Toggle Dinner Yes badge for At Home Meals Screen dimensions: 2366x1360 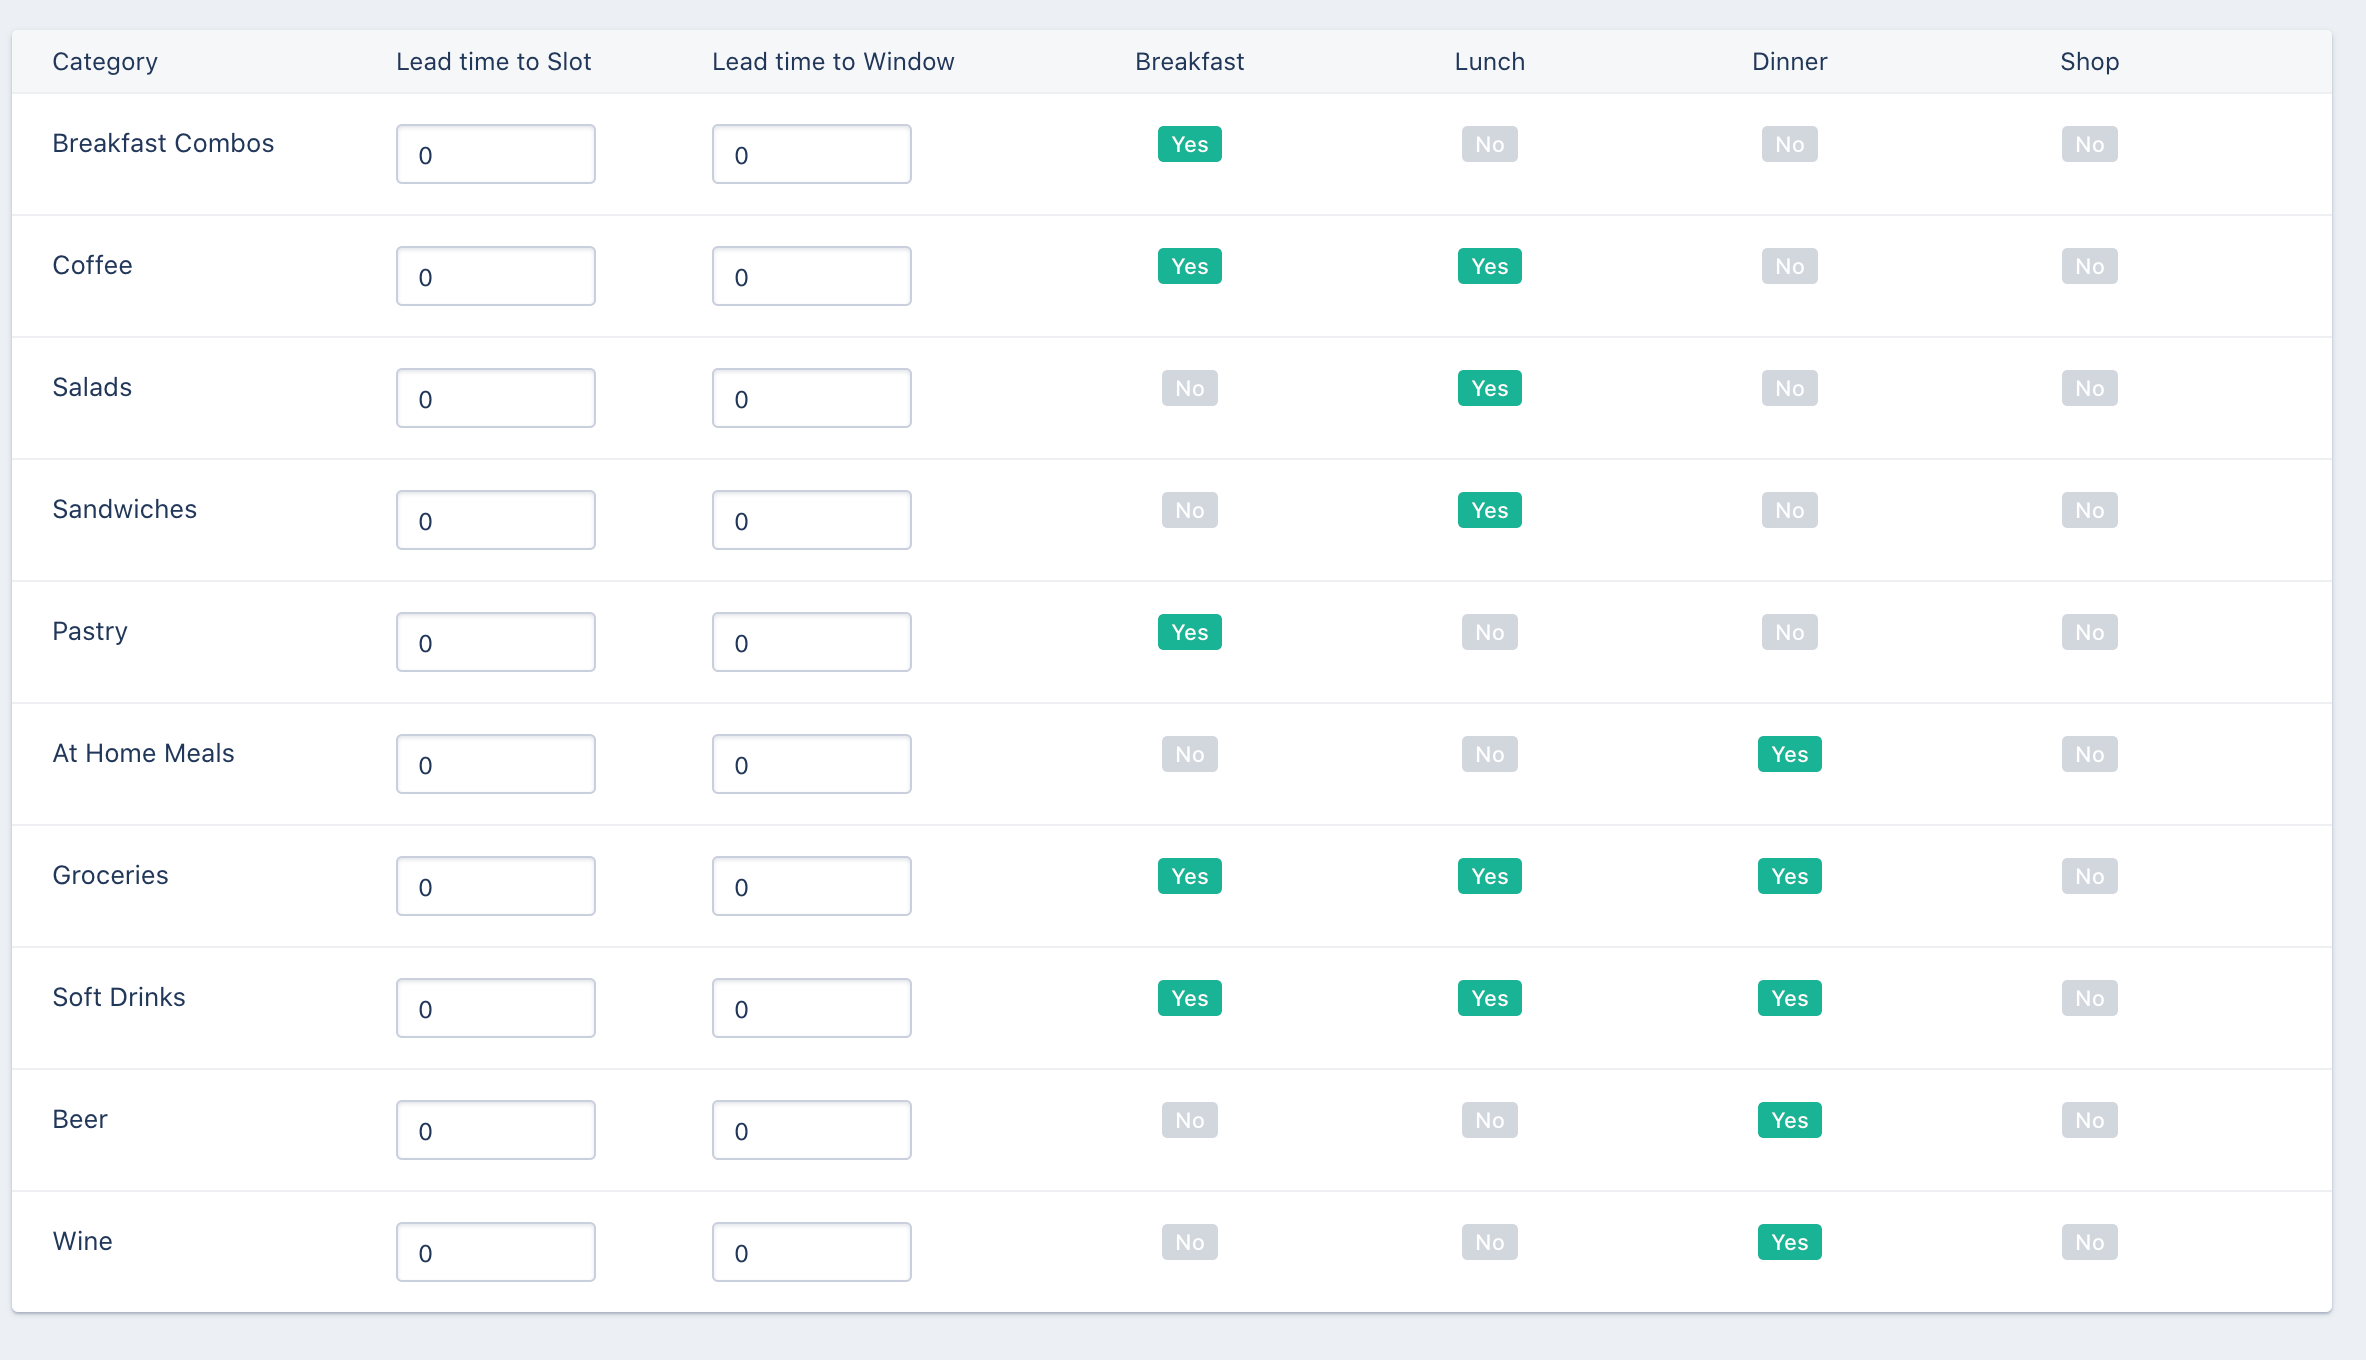[x=1789, y=754]
